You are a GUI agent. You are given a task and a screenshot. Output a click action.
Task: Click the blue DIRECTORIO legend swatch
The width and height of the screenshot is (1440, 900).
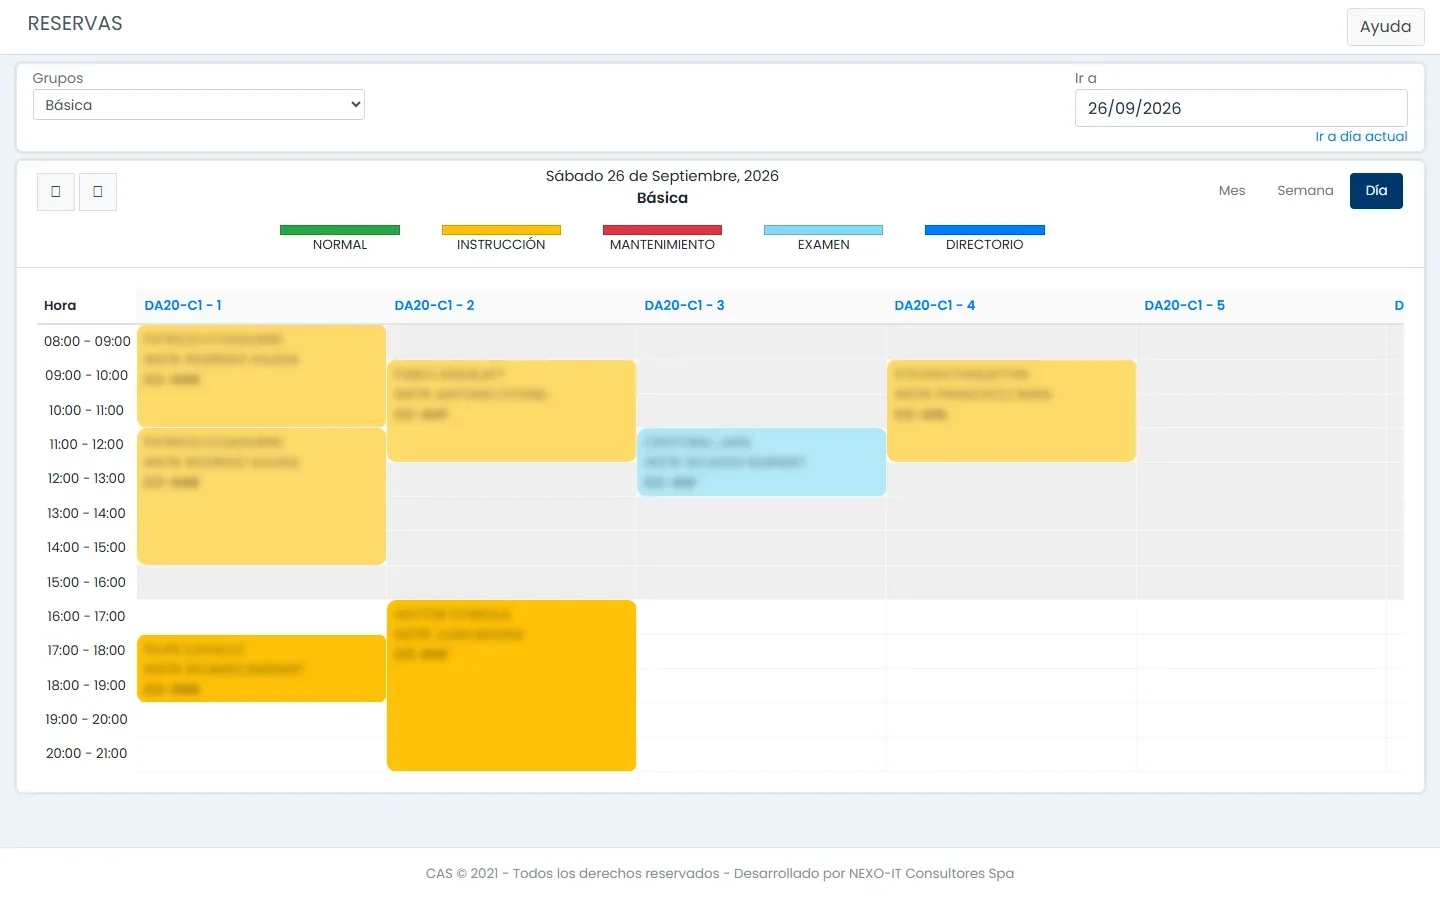985,230
